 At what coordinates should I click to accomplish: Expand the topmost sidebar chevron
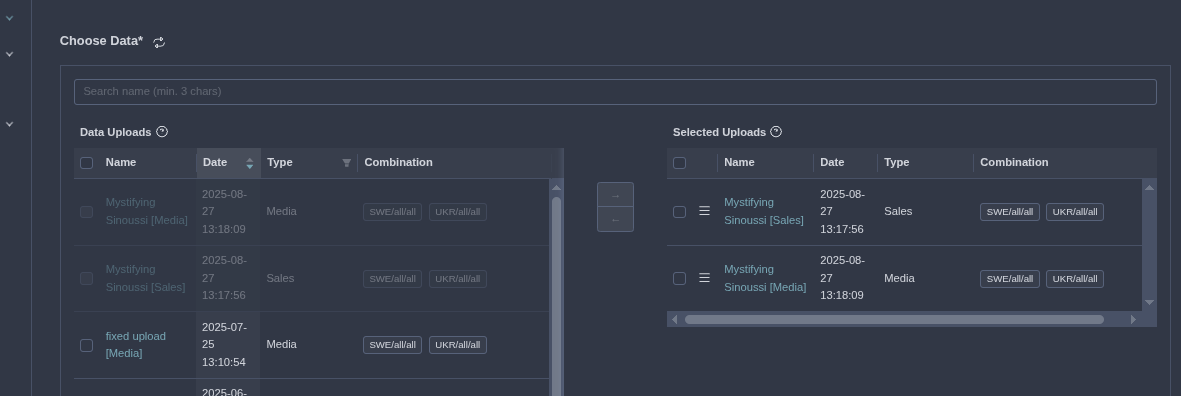[x=10, y=17]
